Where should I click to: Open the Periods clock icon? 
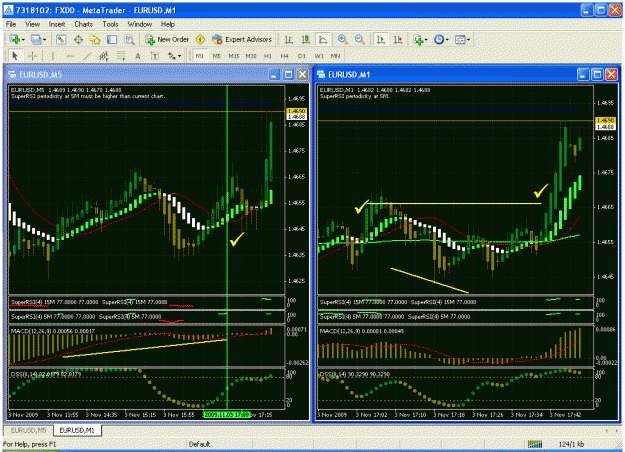tap(439, 39)
